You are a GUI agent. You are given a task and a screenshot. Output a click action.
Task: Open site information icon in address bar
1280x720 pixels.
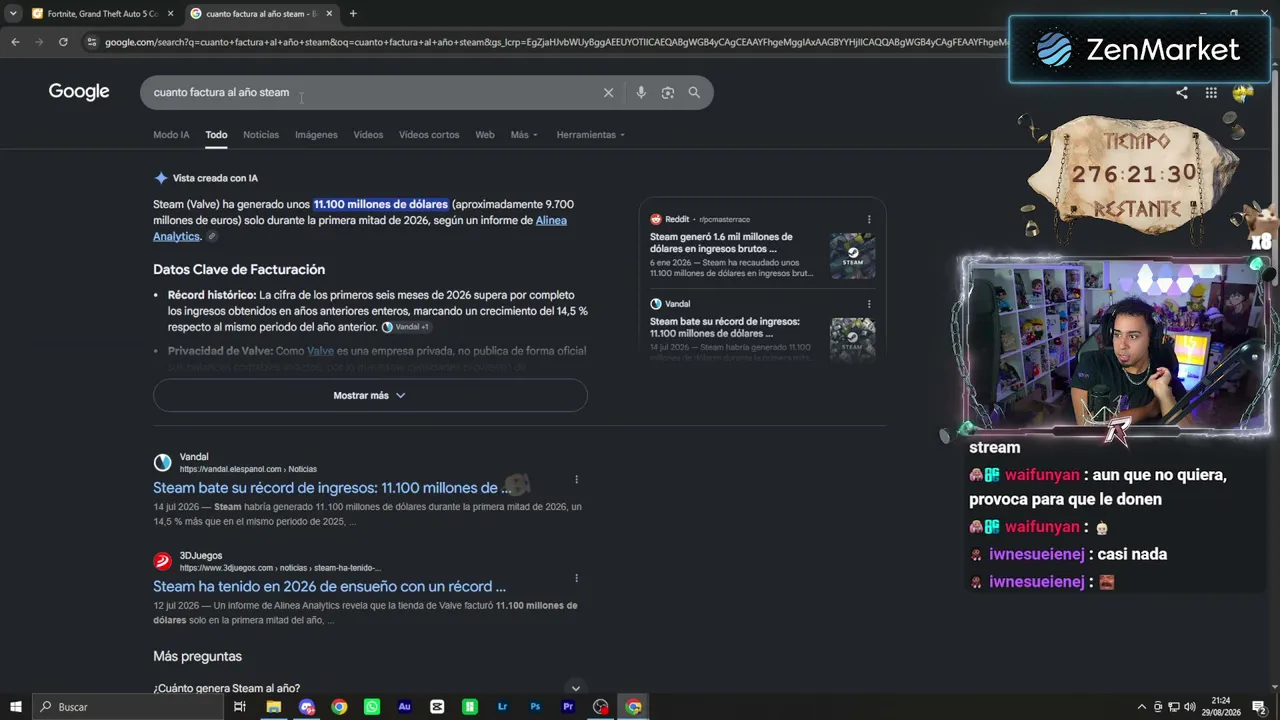tap(91, 42)
